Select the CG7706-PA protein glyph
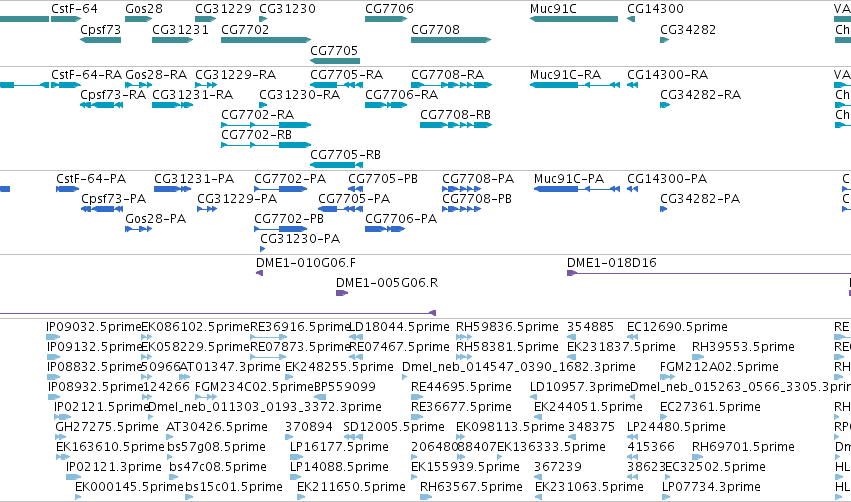 385,229
